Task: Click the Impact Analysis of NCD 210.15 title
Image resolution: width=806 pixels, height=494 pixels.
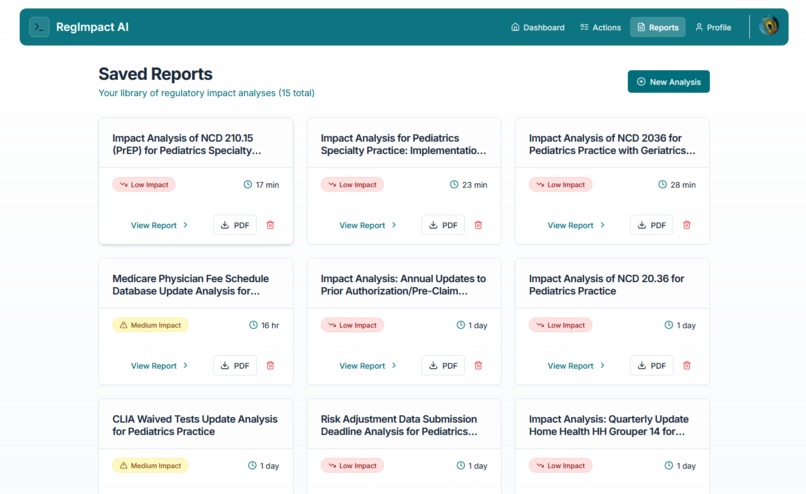Action: click(x=187, y=144)
